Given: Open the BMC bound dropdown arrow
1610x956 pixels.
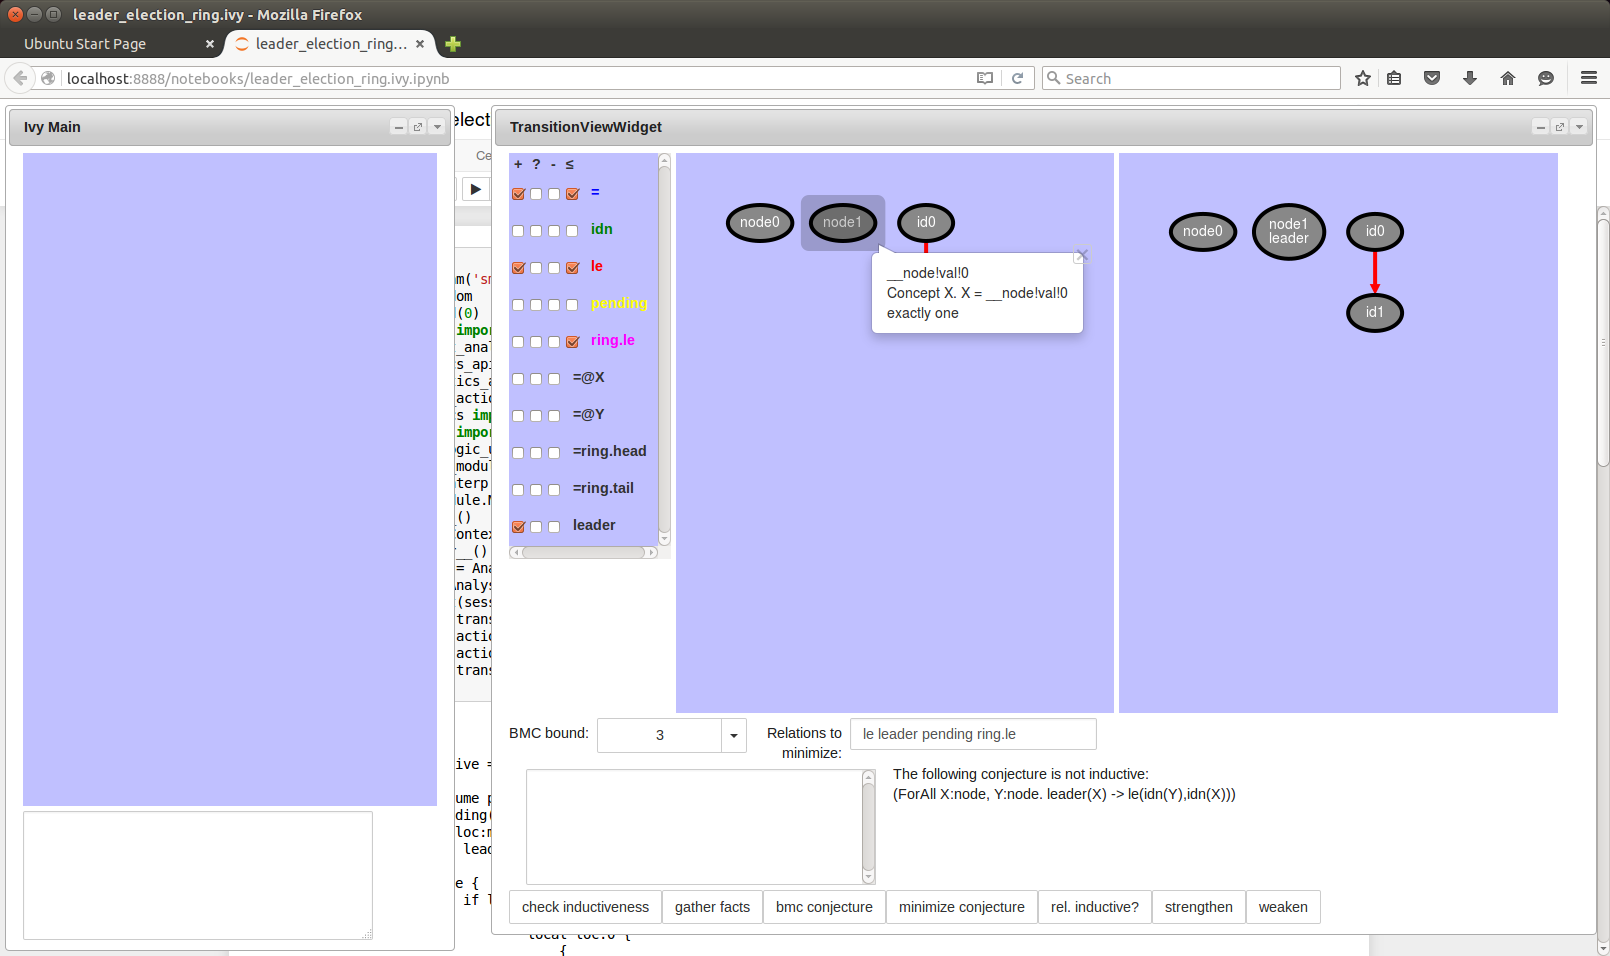Looking at the screenshot, I should pyautogui.click(x=733, y=735).
